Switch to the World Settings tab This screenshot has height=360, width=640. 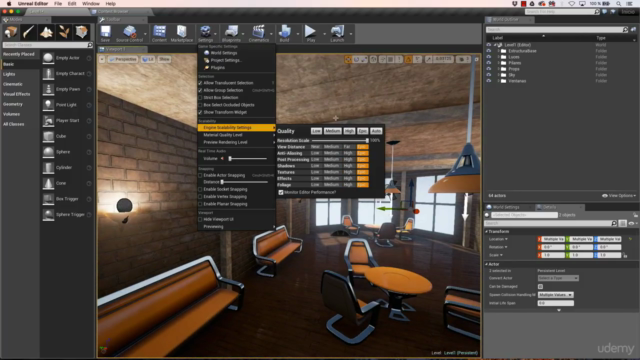(506, 207)
